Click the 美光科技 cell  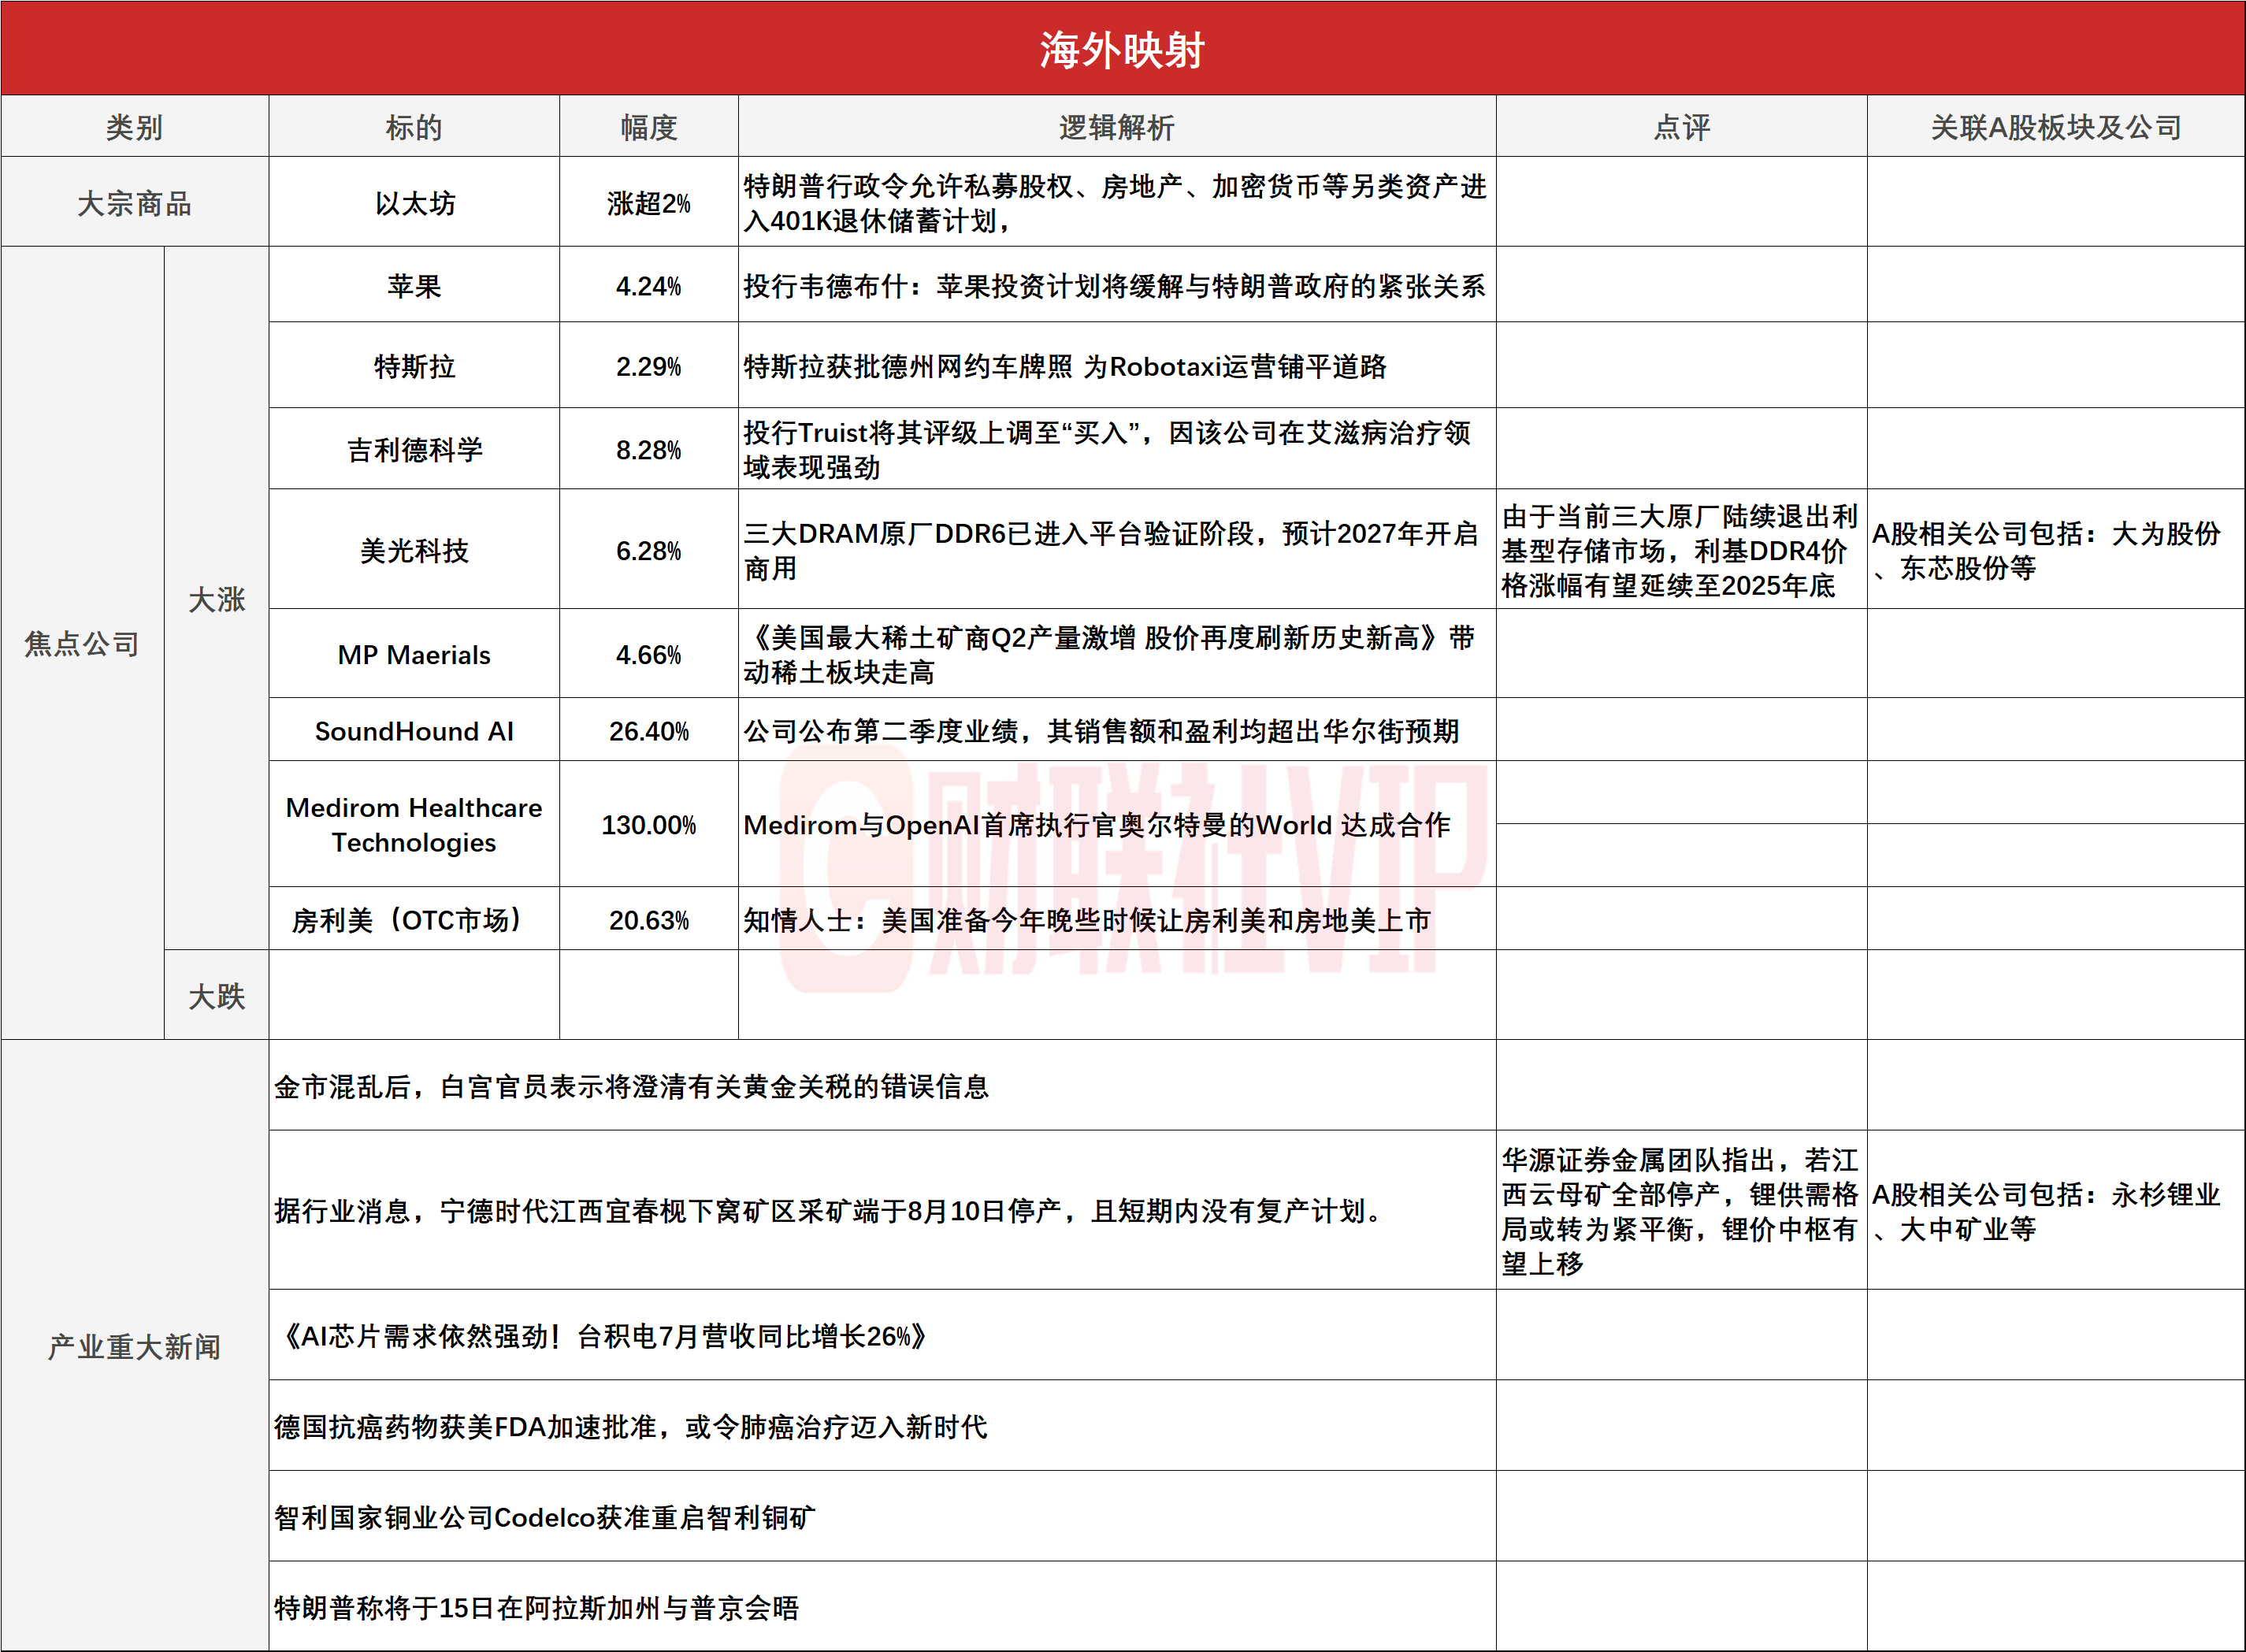tap(414, 550)
